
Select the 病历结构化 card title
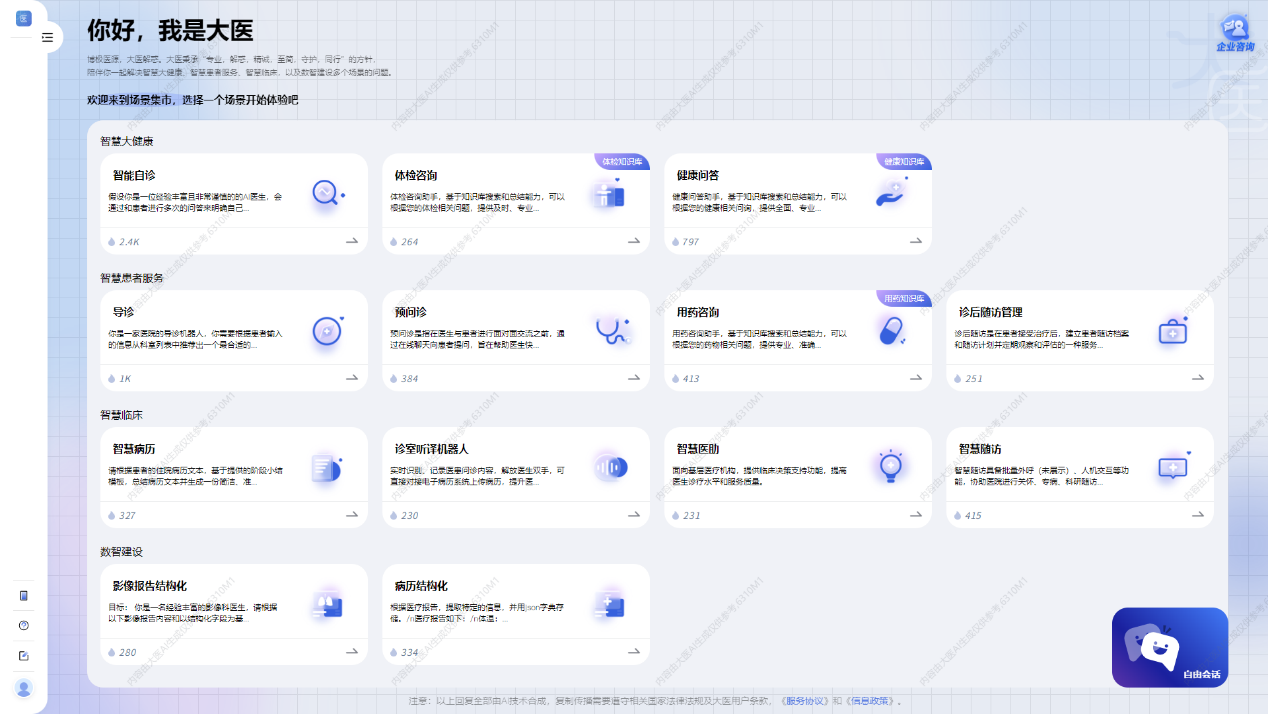[x=421, y=586]
